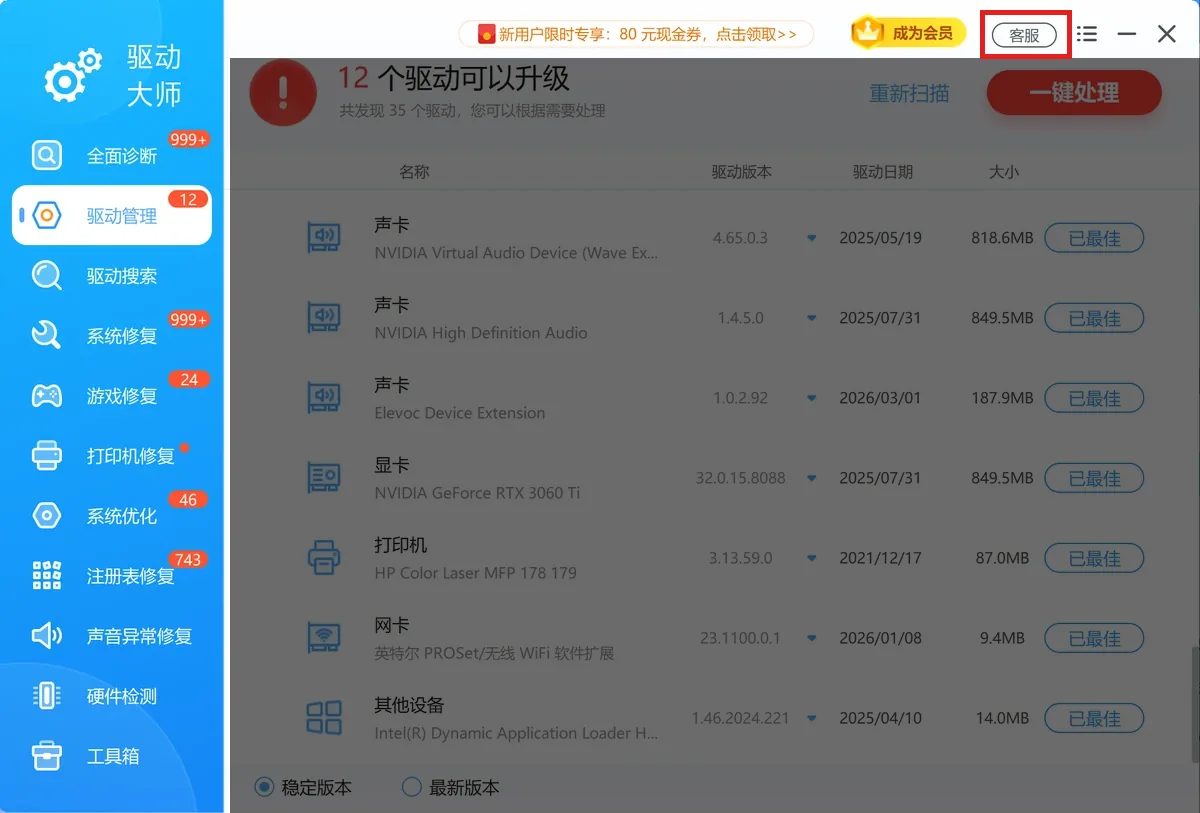Click 已最佳 button for HP Color Laser MFP
Screen dimensions: 1200x813
point(1094,558)
